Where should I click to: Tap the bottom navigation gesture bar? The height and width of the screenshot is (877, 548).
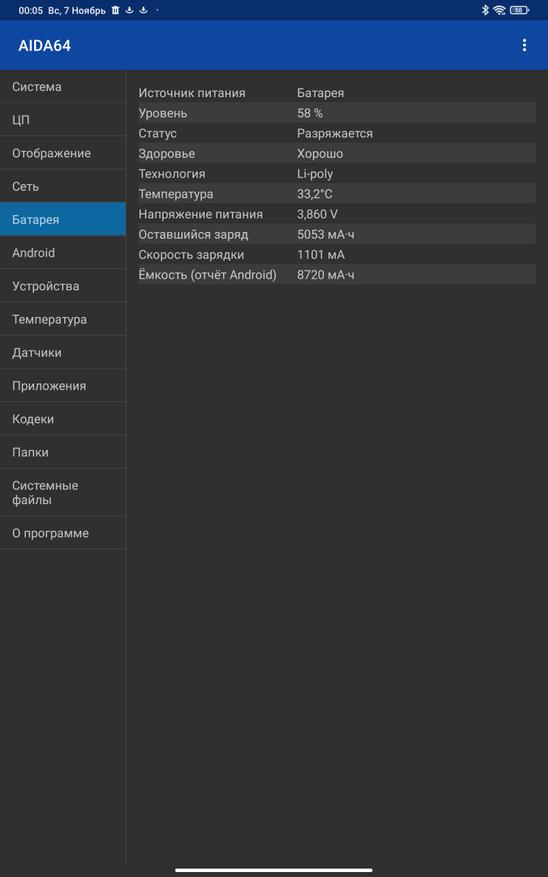(x=273, y=870)
